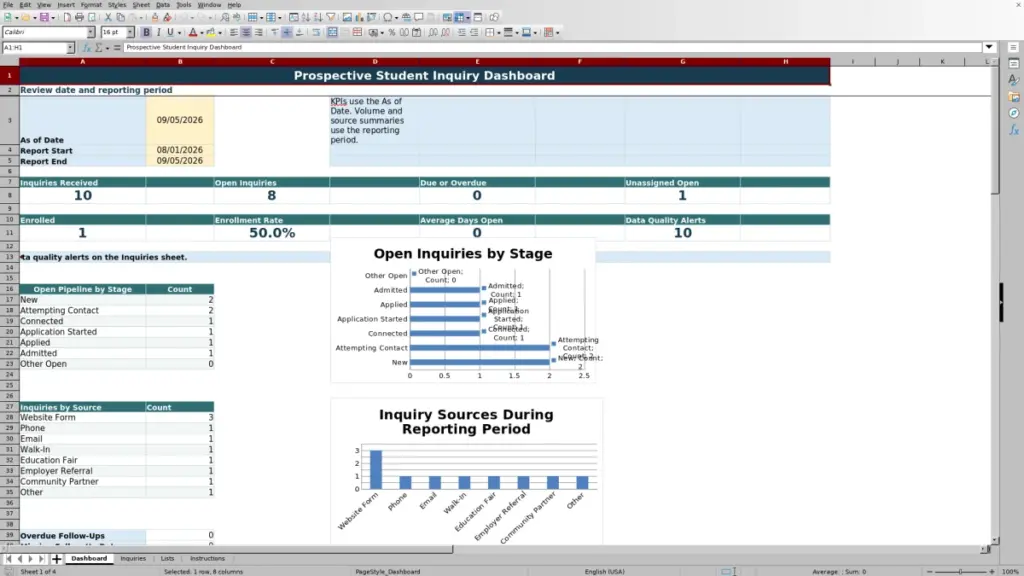Switch to the Lists sheet tab
Image resolution: width=1024 pixels, height=576 pixels.
click(x=167, y=559)
